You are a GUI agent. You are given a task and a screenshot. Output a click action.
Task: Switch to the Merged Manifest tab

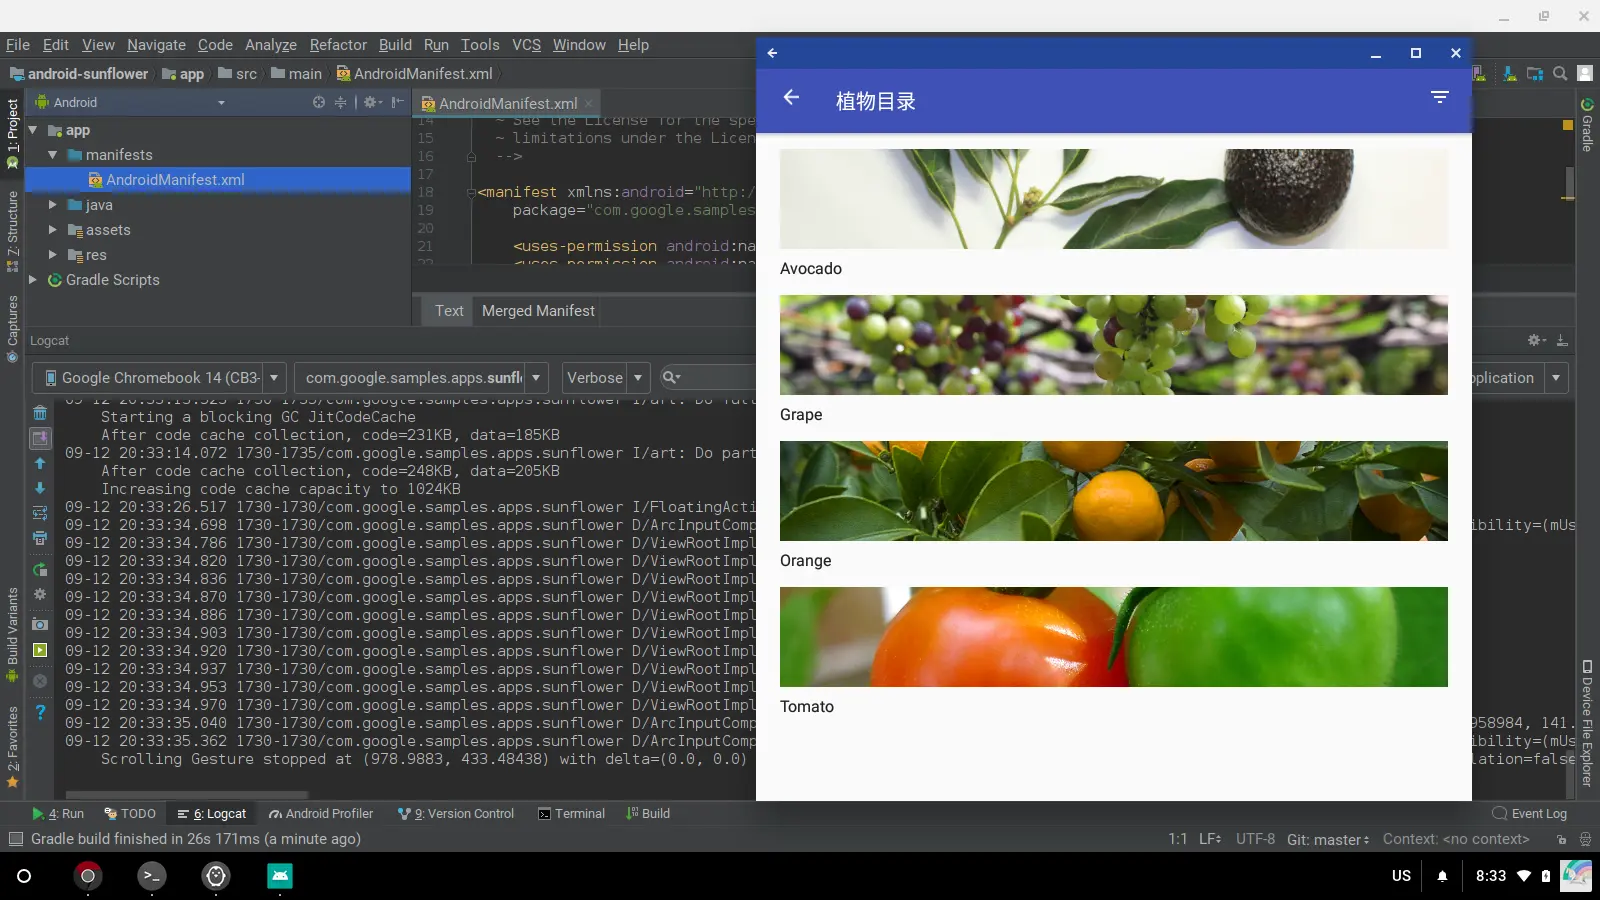[x=538, y=311]
